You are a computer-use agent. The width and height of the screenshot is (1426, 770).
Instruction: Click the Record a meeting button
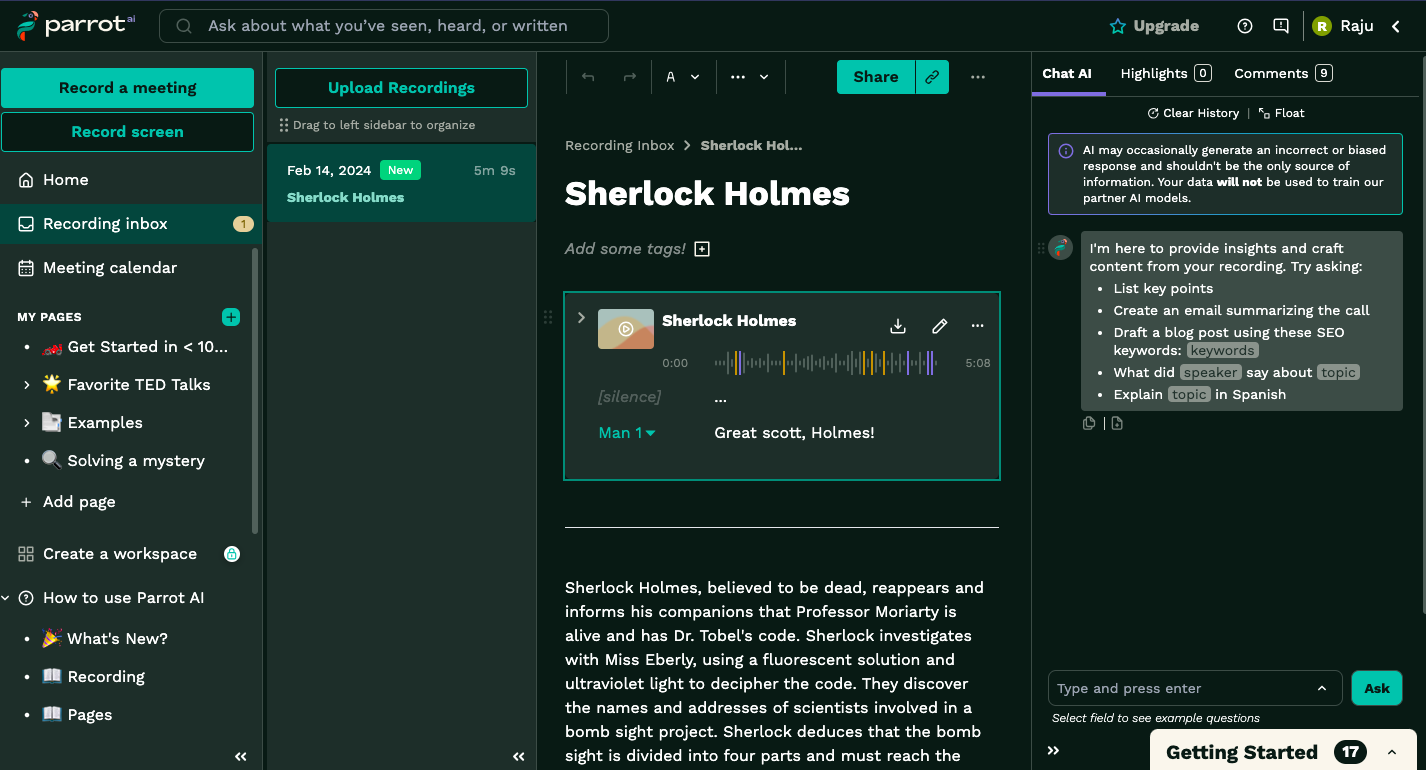pos(127,88)
